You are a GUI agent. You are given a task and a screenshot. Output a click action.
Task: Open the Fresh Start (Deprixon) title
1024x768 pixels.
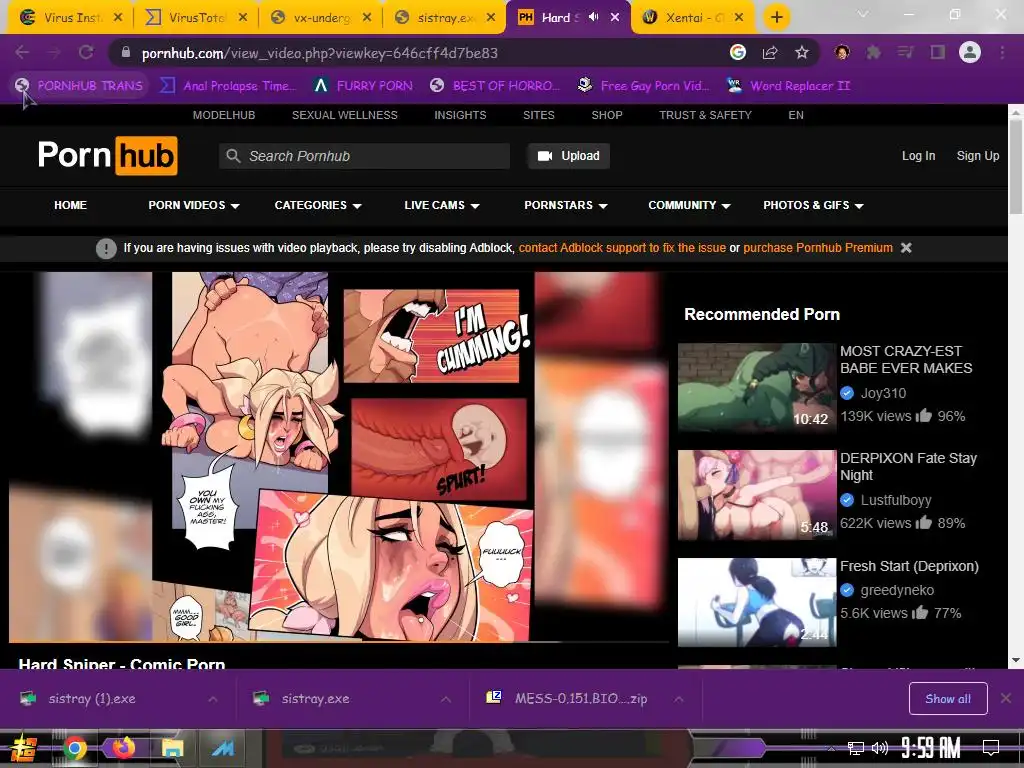909,566
